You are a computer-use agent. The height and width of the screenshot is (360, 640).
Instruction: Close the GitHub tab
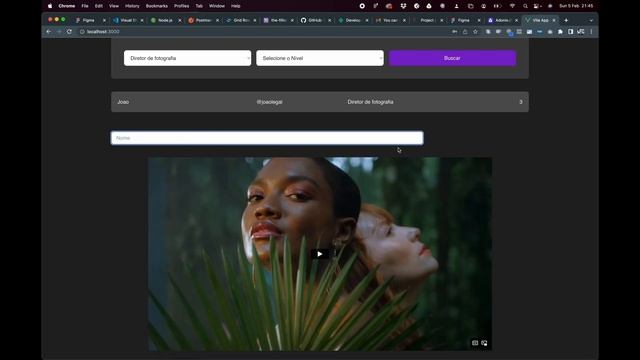pos(329,20)
